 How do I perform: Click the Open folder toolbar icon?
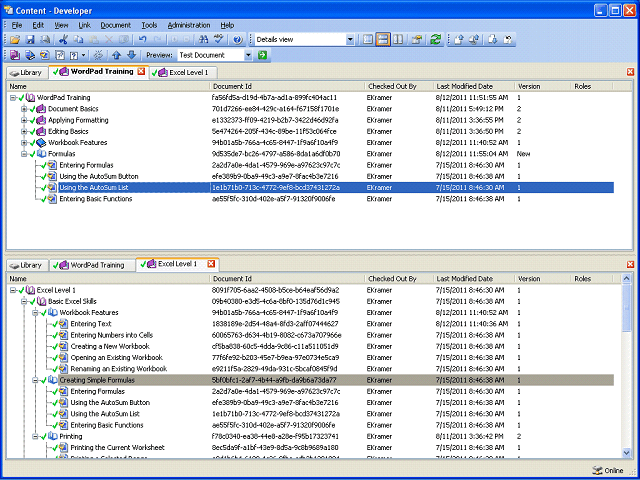coord(15,40)
